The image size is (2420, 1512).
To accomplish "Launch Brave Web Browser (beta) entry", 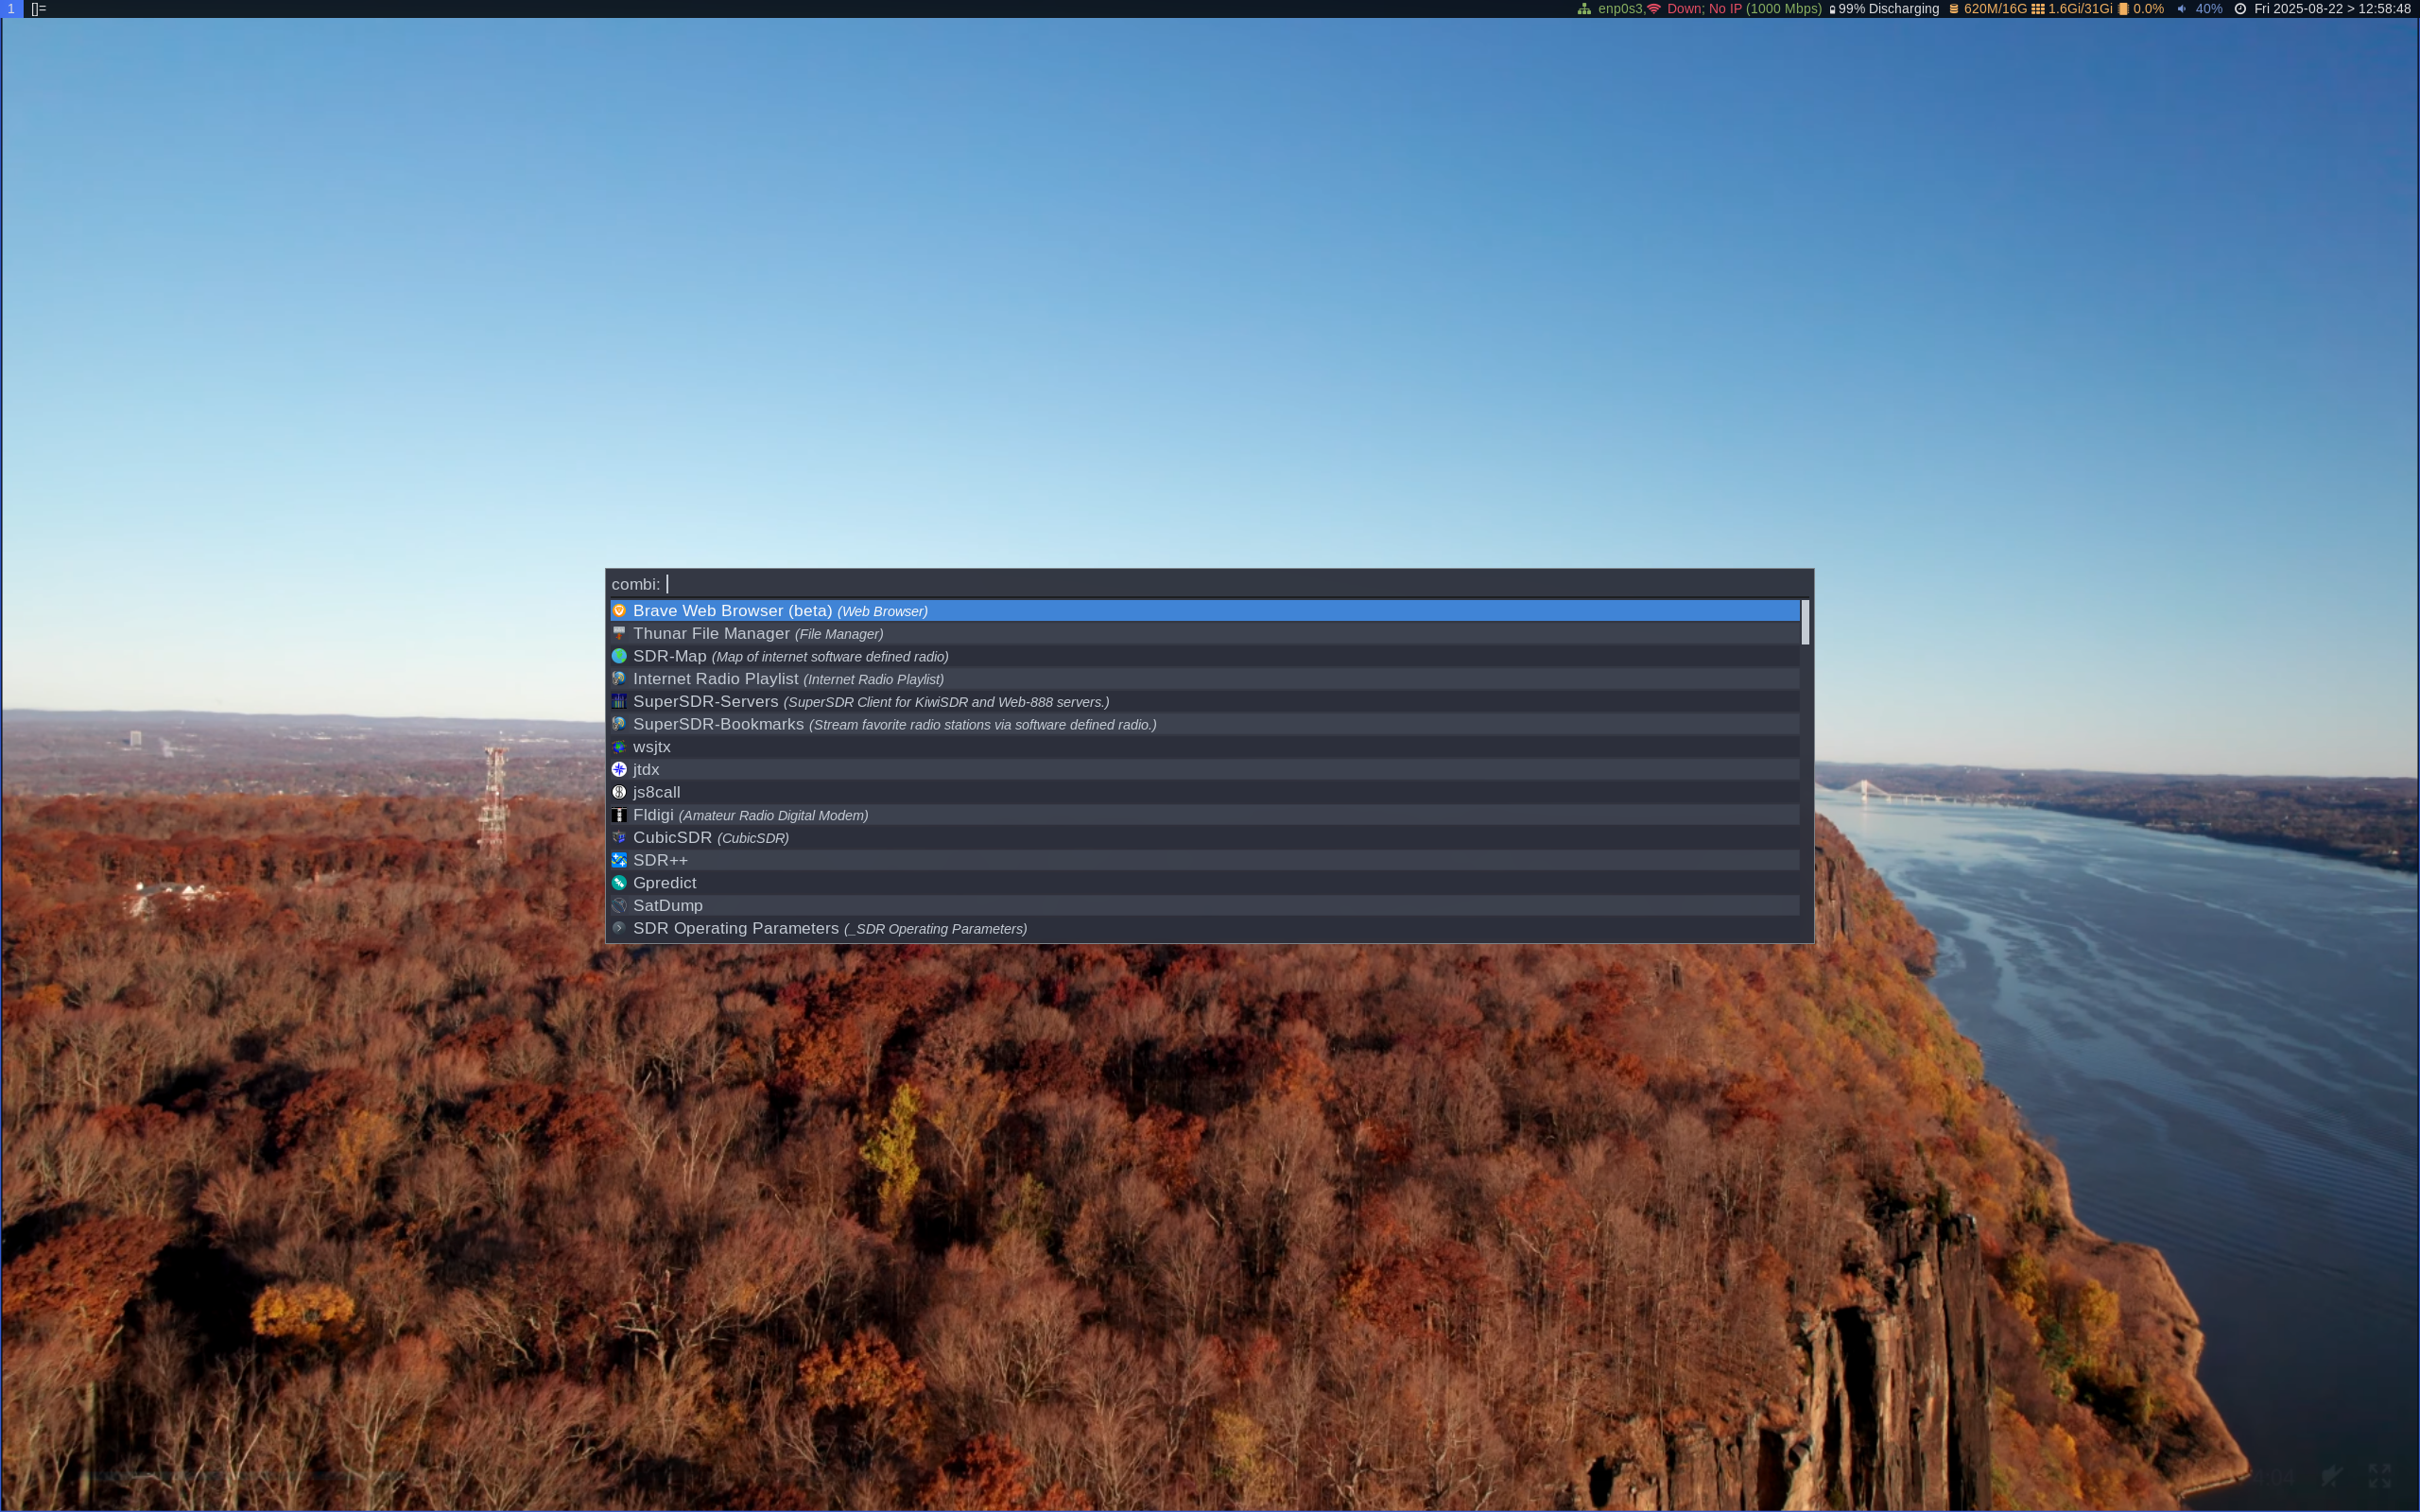I will point(1204,611).
